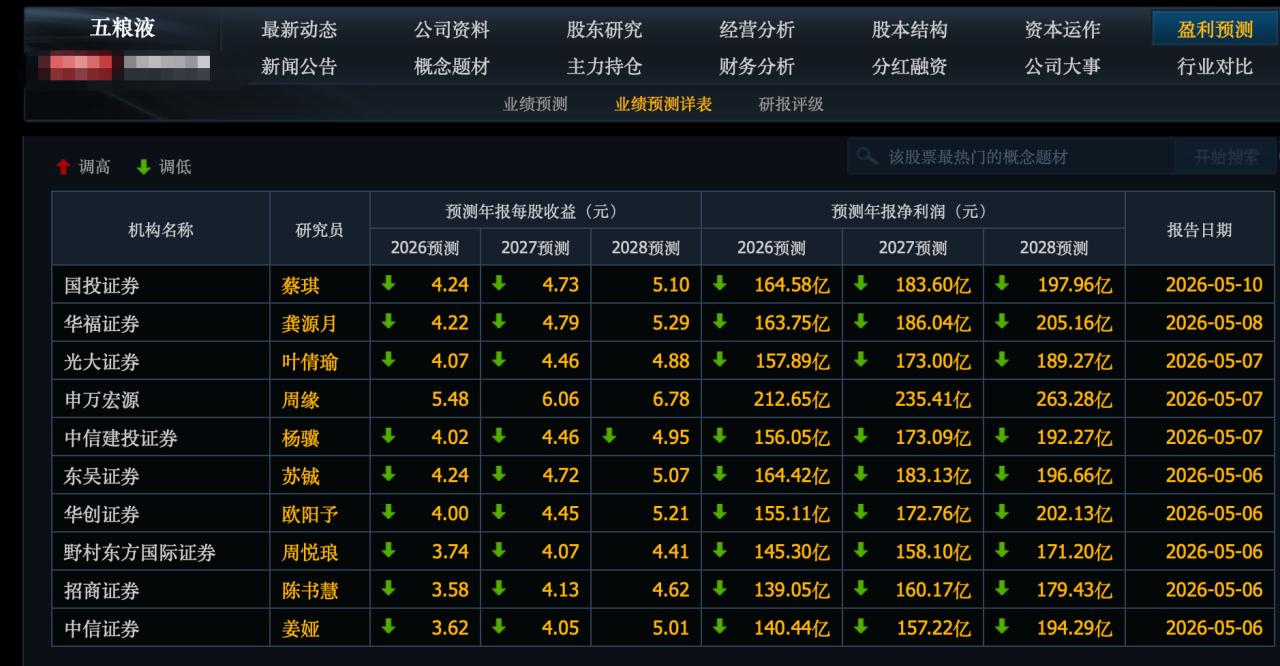Click down arrow beside 中信建投证券 4.95 EPS
The height and width of the screenshot is (666, 1280).
tap(609, 435)
